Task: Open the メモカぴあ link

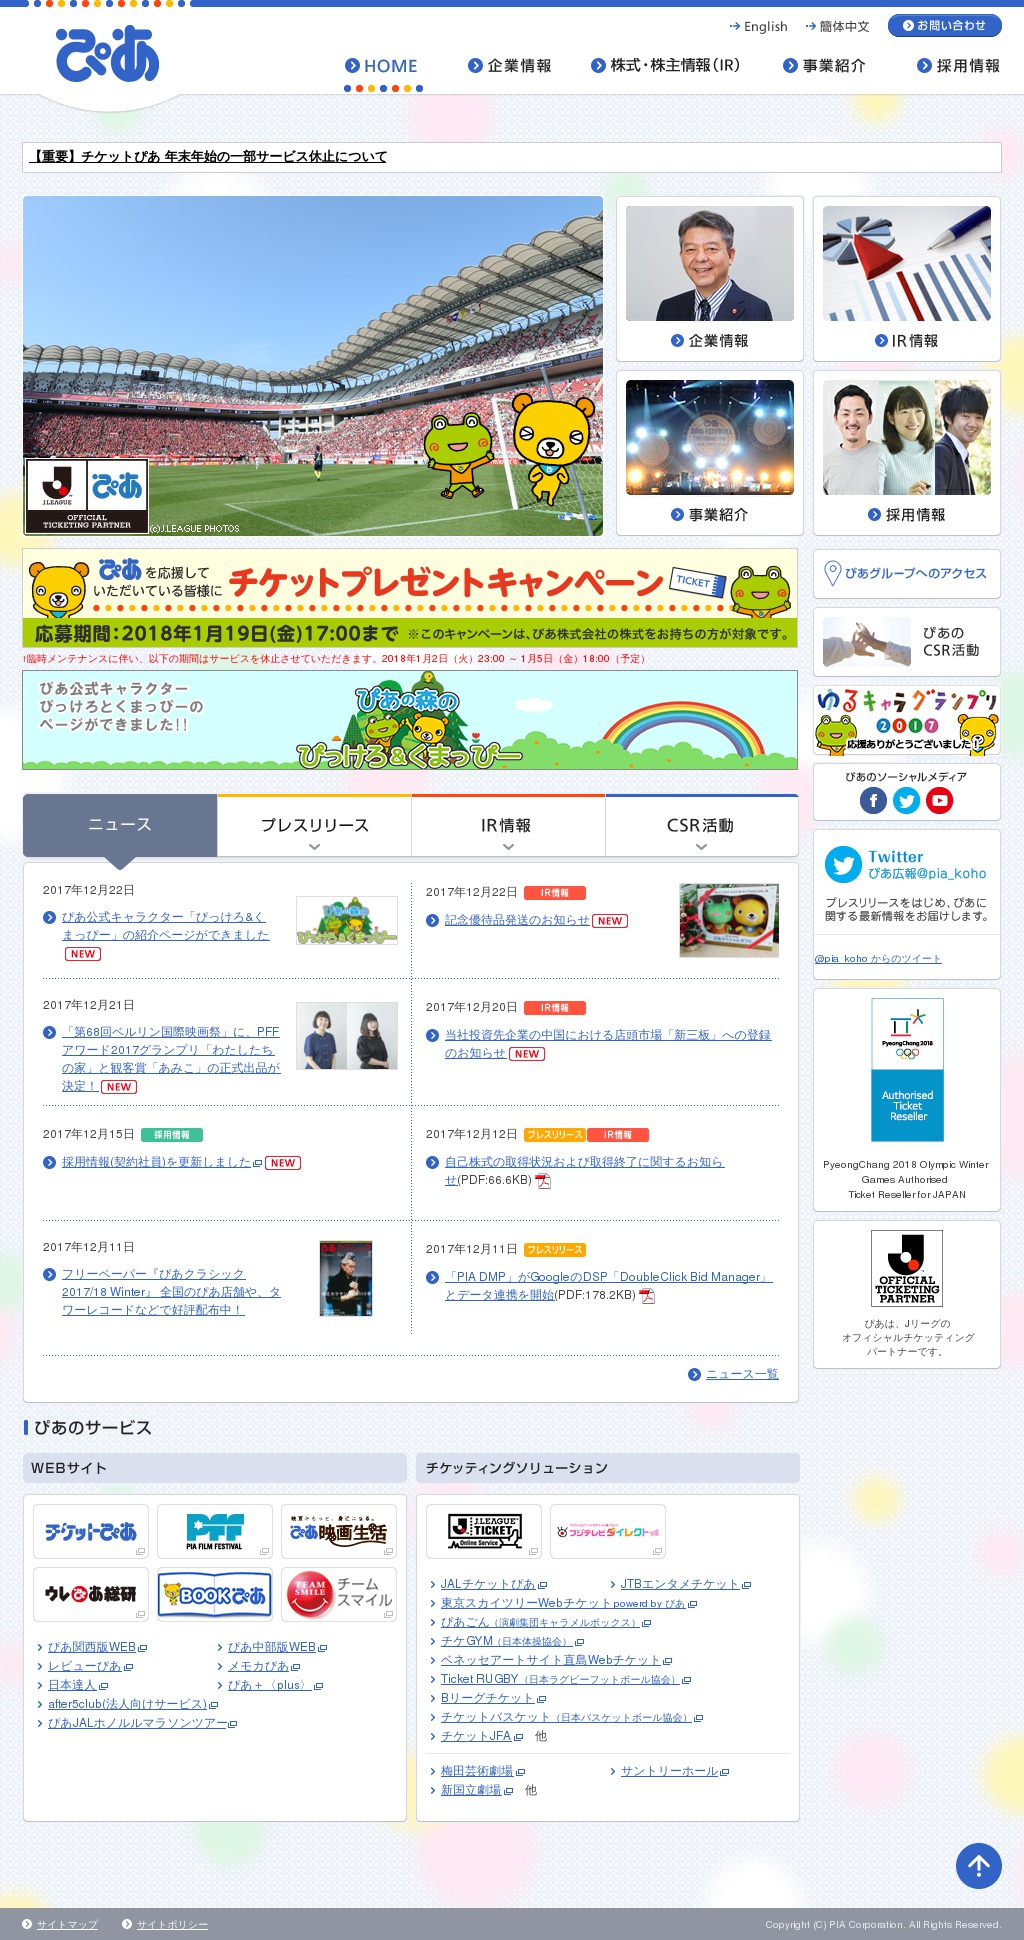Action: point(258,1666)
